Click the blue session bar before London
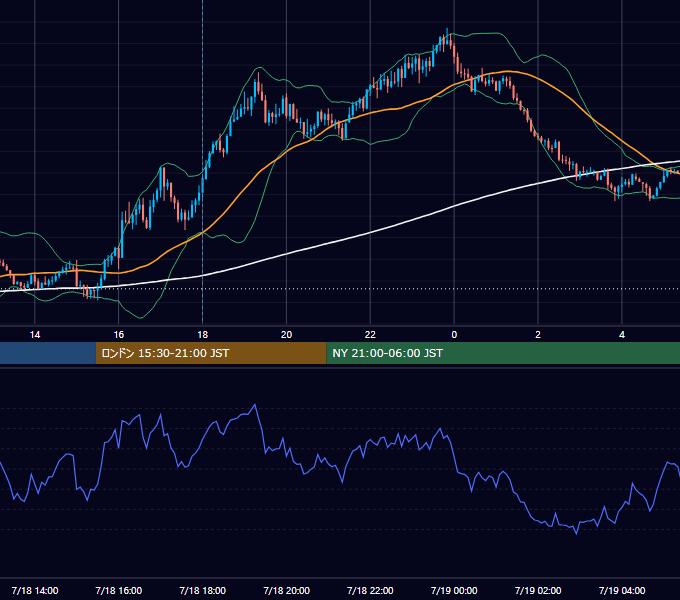 pos(48,353)
